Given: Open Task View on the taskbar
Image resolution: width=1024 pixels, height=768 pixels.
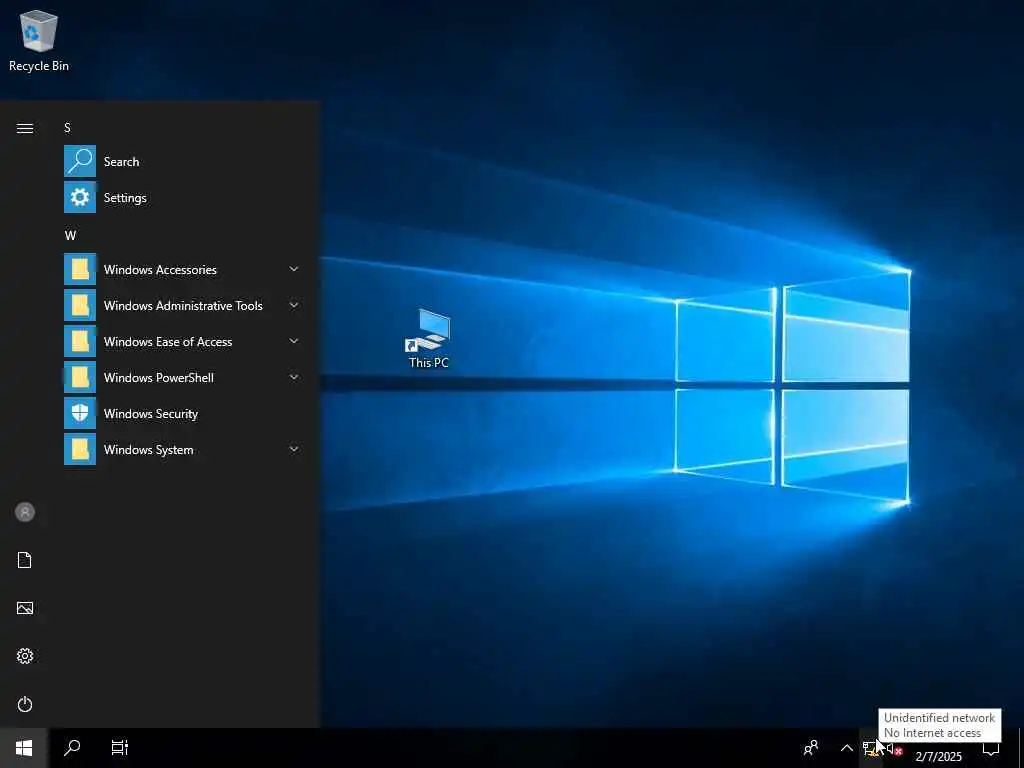Looking at the screenshot, I should [120, 748].
